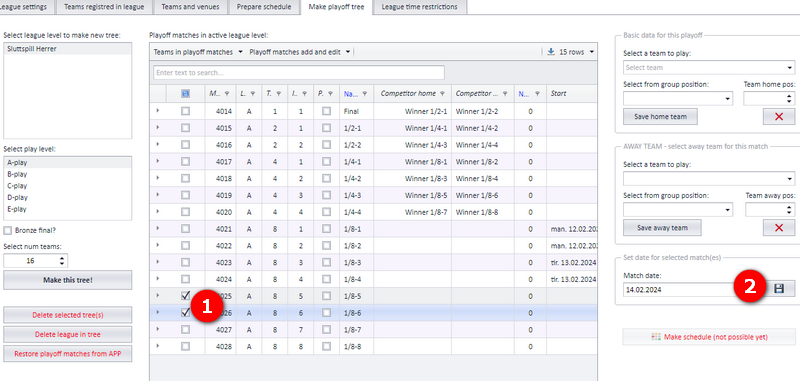
Task: Click Delete selected tree(s) button
Action: [x=67, y=315]
